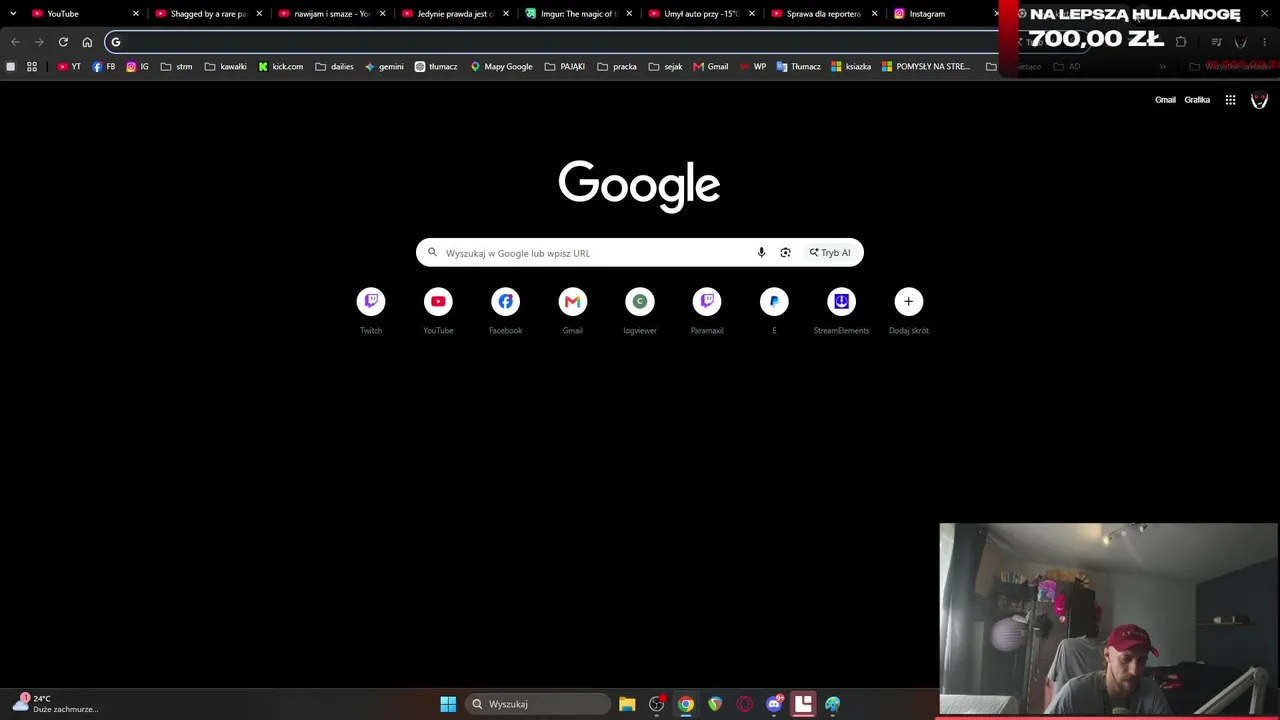Click the Chrome icon in the taskbar
This screenshot has height=720, width=1280.
tap(685, 704)
